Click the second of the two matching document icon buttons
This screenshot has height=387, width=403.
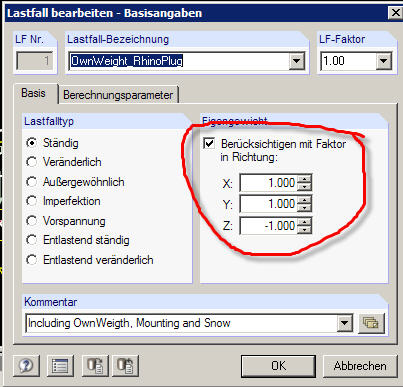click(x=125, y=366)
